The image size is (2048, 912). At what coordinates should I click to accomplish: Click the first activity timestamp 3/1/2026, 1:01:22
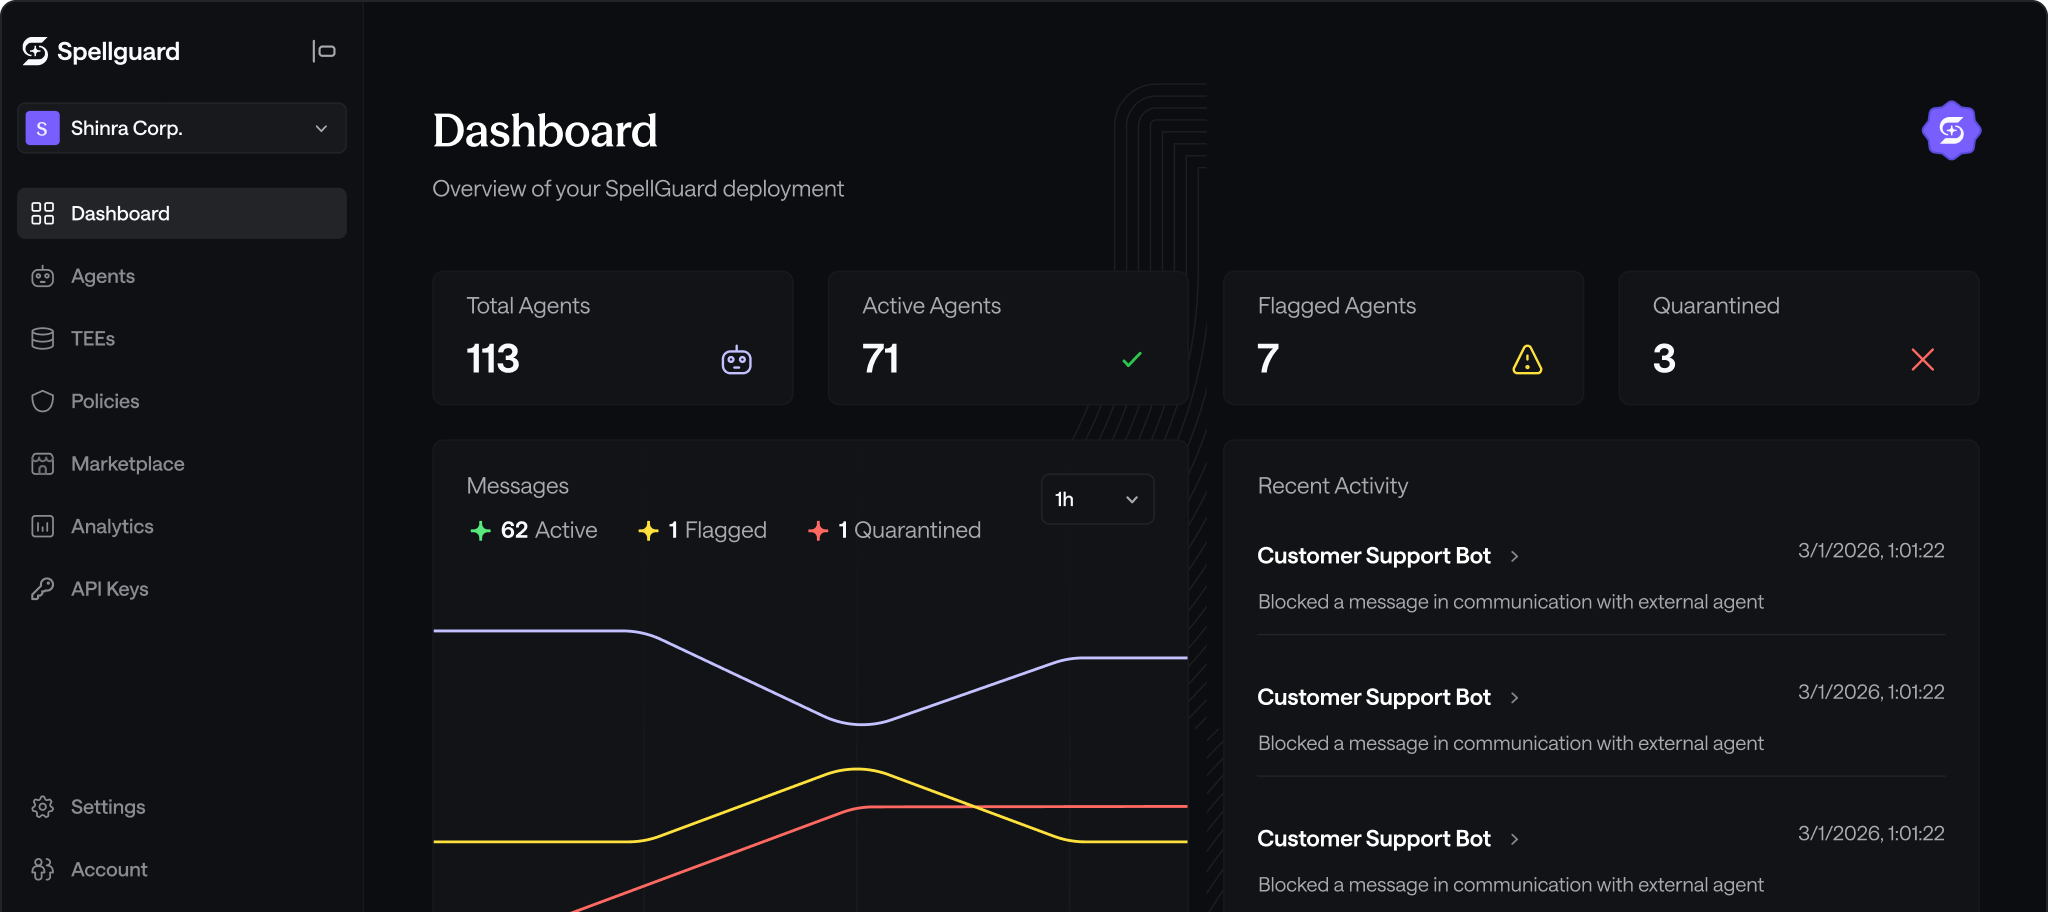(x=1871, y=551)
